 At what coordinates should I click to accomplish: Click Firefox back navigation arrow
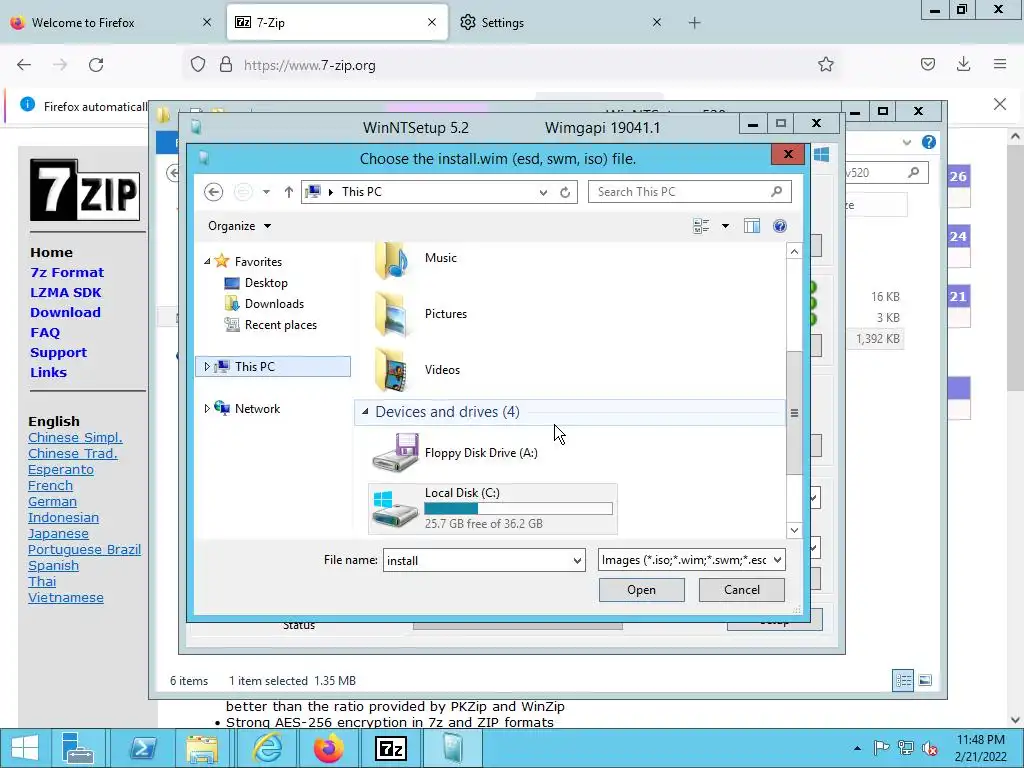tap(24, 65)
